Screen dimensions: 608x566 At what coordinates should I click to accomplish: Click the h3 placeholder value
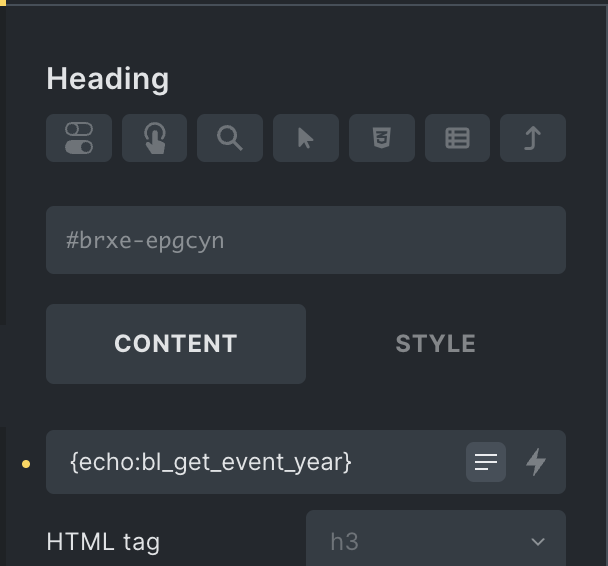tap(344, 541)
